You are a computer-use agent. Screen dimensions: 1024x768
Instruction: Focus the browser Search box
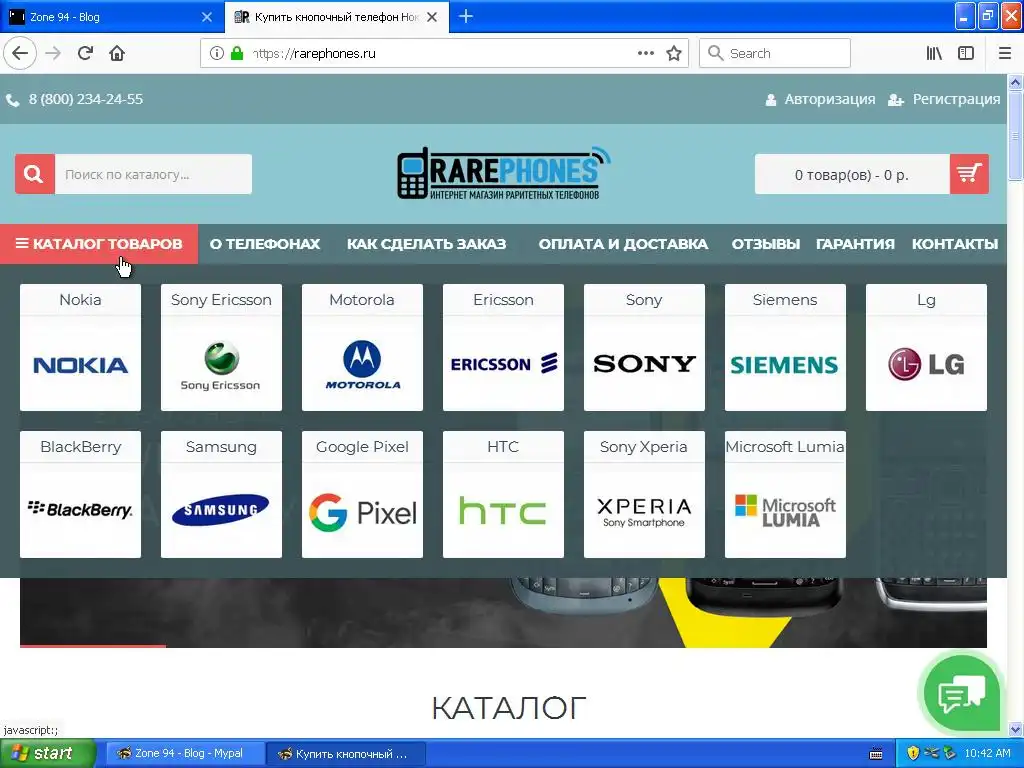coord(775,53)
